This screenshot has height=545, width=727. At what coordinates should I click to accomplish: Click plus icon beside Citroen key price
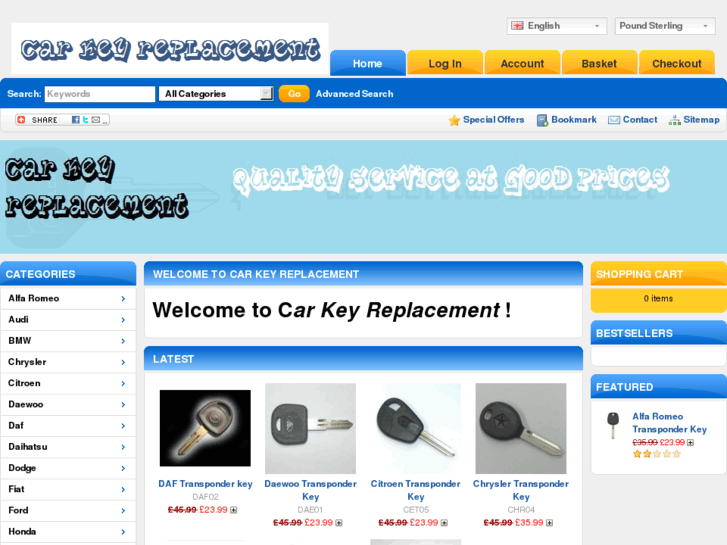(x=444, y=523)
